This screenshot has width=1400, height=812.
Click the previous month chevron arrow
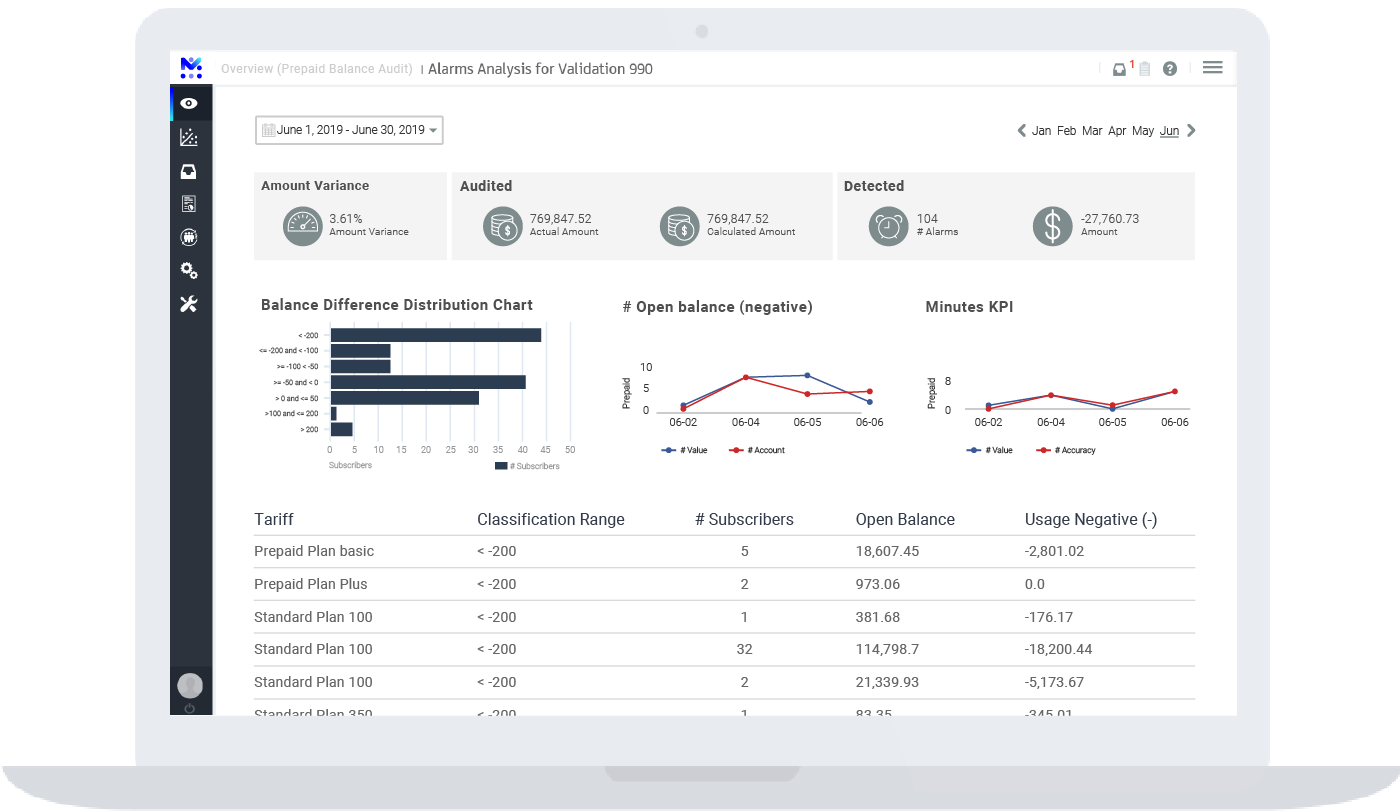pyautogui.click(x=1021, y=130)
